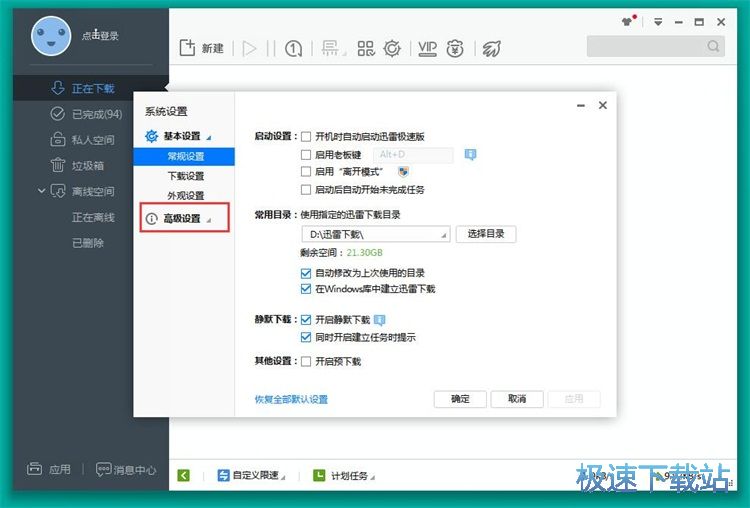
Task: Click the money bag icon in toolbar
Action: [455, 48]
